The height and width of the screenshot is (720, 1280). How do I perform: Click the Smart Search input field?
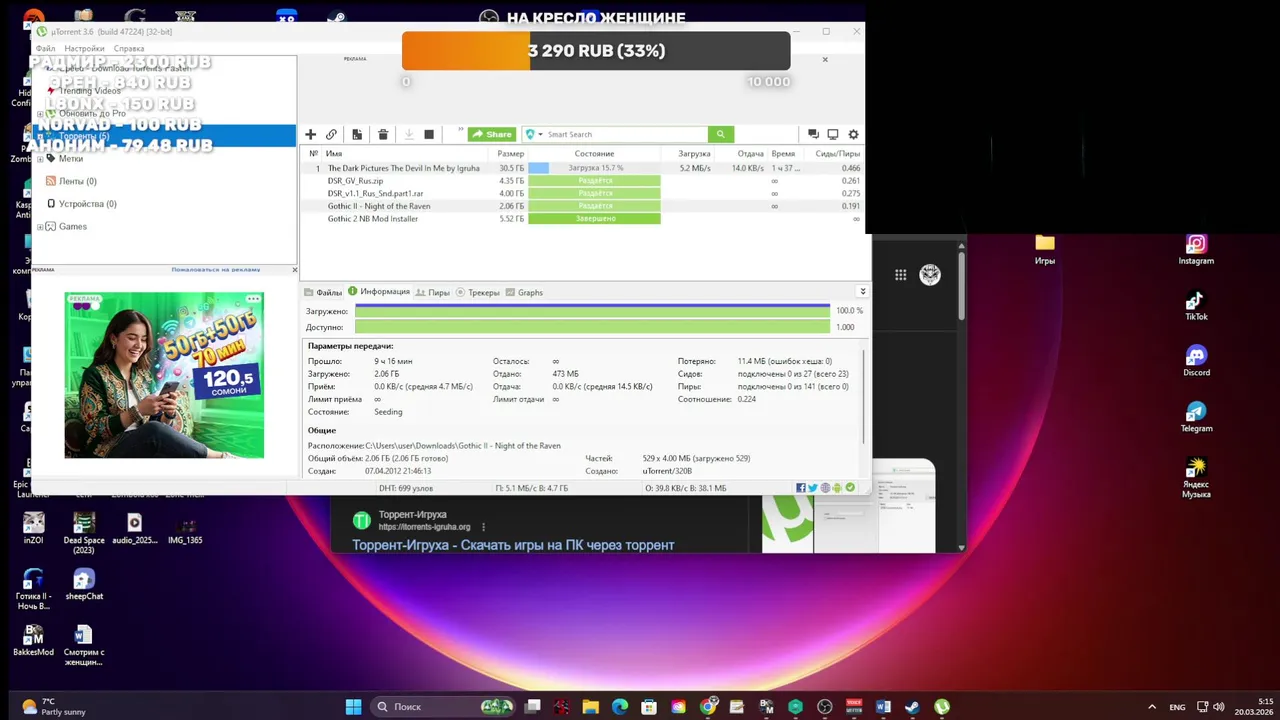[x=626, y=134]
